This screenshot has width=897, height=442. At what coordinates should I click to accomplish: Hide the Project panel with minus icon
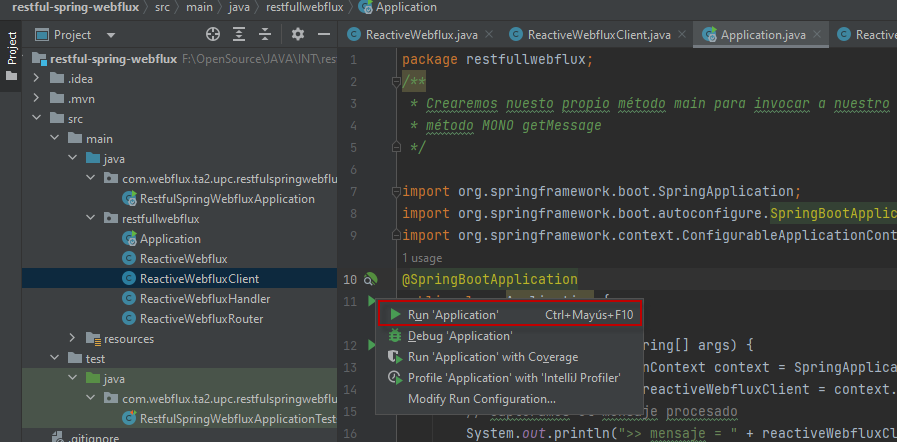pyautogui.click(x=324, y=35)
